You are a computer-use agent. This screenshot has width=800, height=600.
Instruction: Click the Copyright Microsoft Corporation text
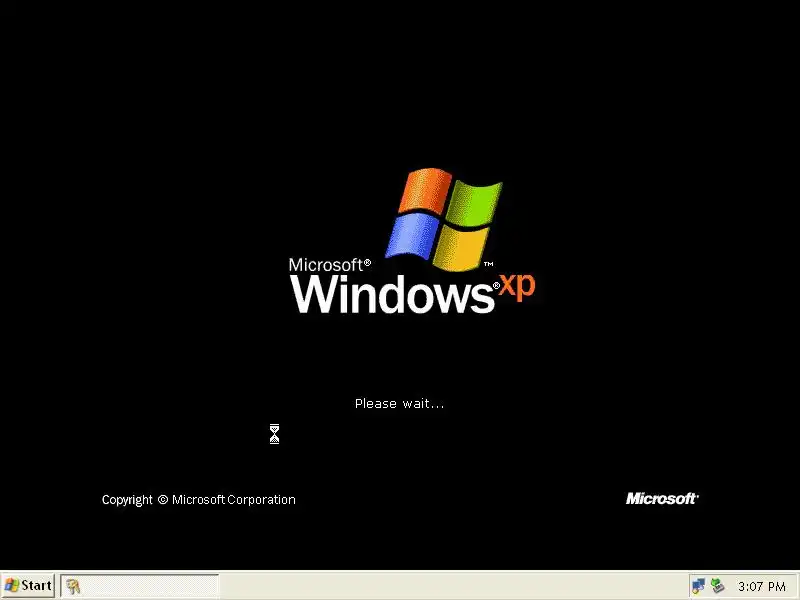tap(198, 500)
